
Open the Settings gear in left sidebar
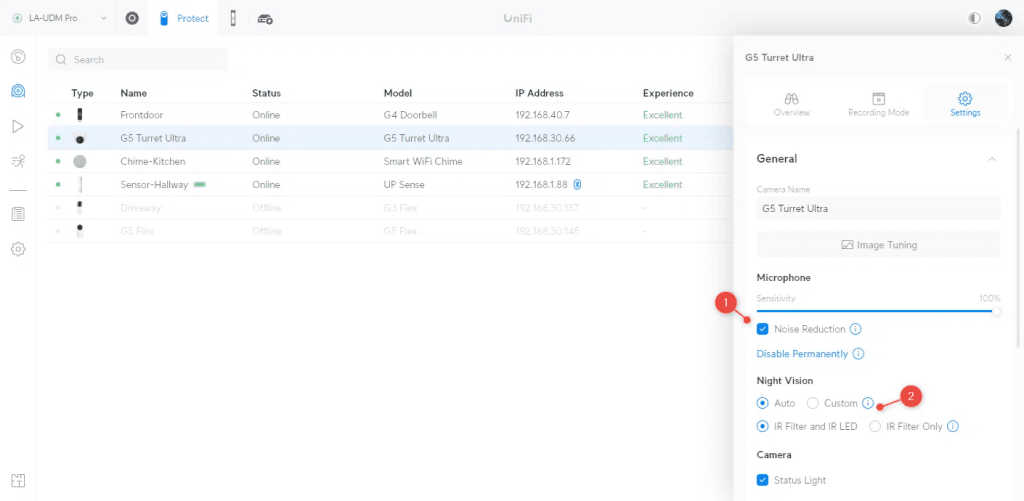click(x=18, y=248)
